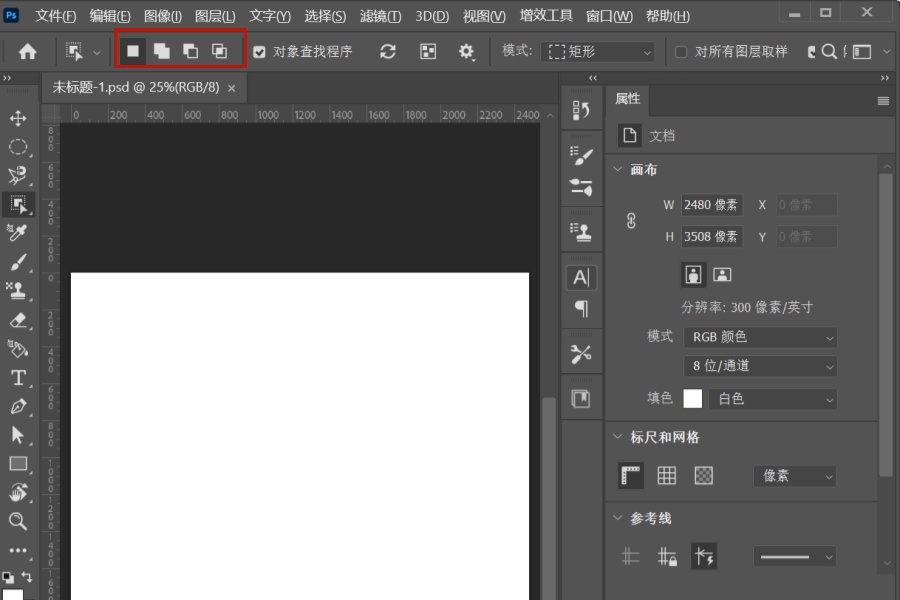Toggle the transparency grid button

click(703, 475)
